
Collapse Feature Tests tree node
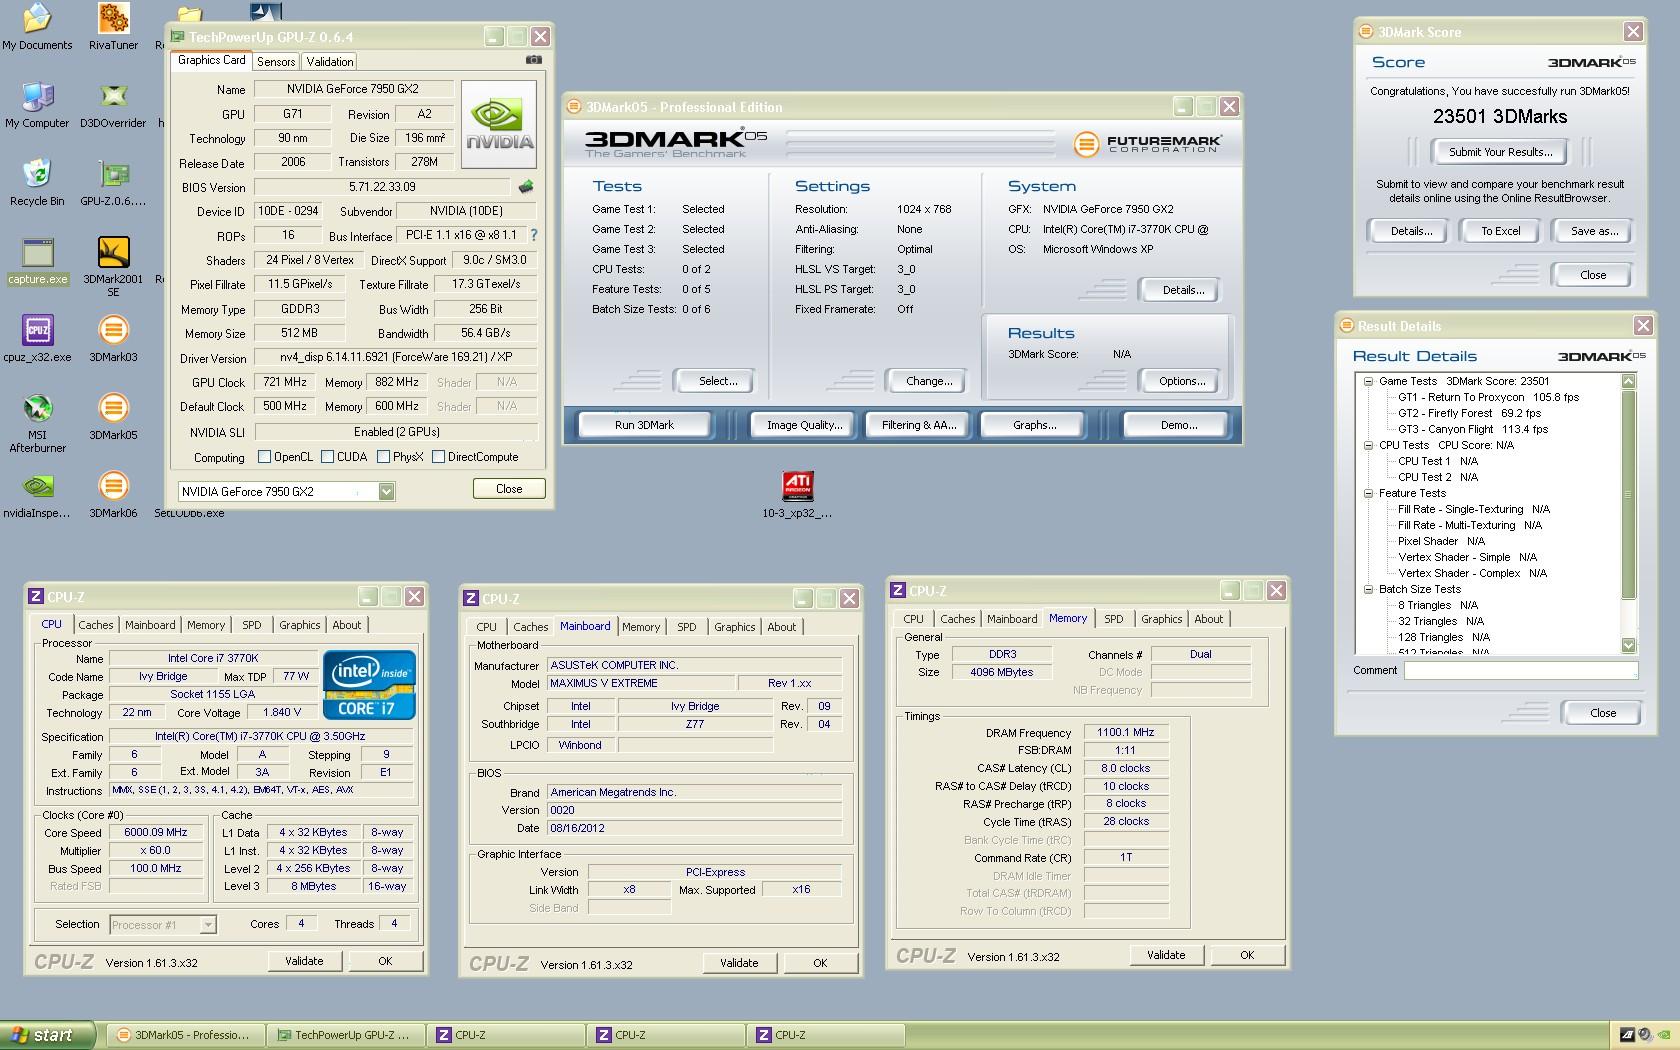tap(1368, 493)
